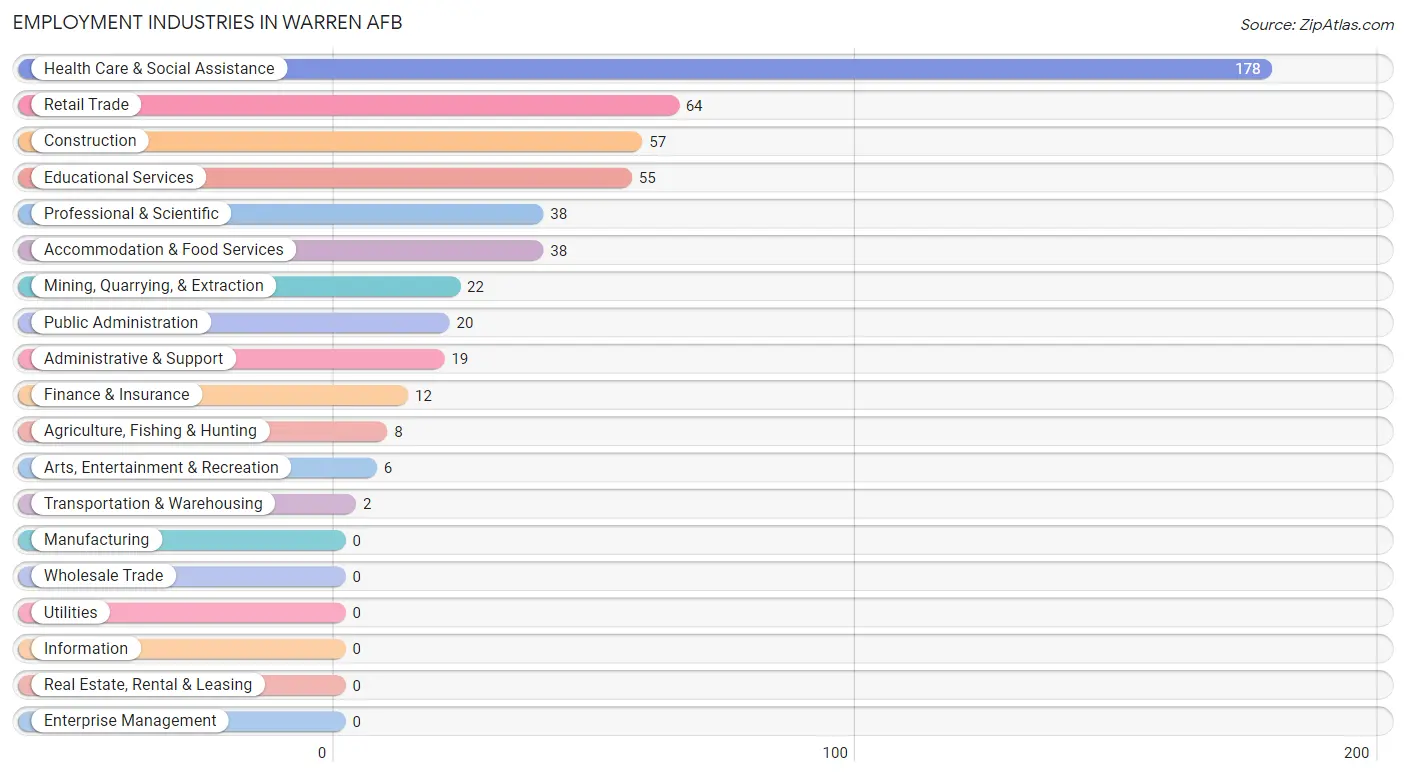This screenshot has height=776, width=1406.
Task: Click the Professional & Scientific label
Action: pyautogui.click(x=131, y=213)
